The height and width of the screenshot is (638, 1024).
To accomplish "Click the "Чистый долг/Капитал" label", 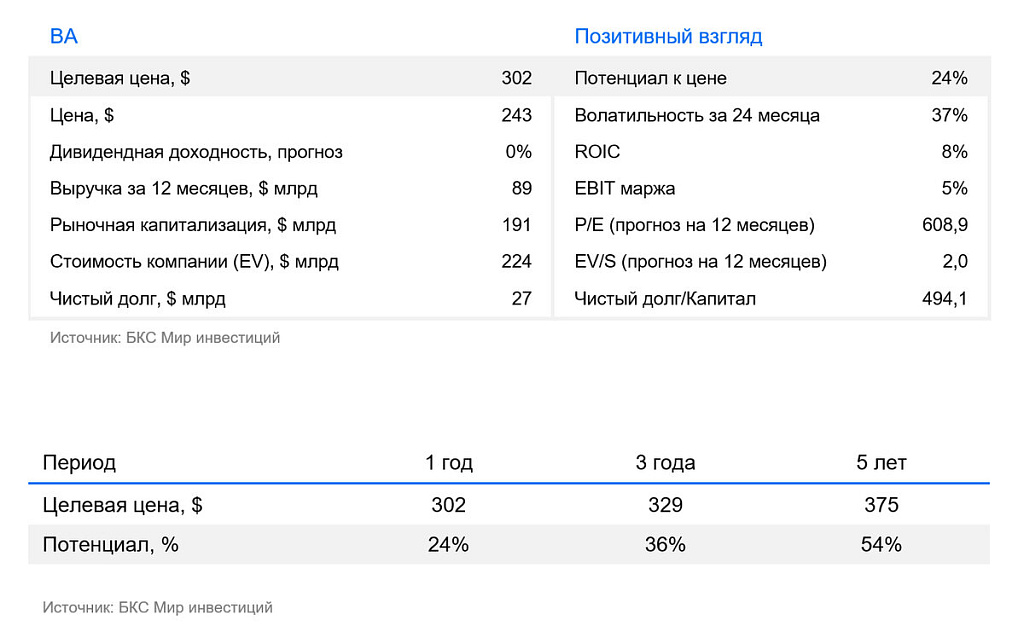I will [x=665, y=298].
